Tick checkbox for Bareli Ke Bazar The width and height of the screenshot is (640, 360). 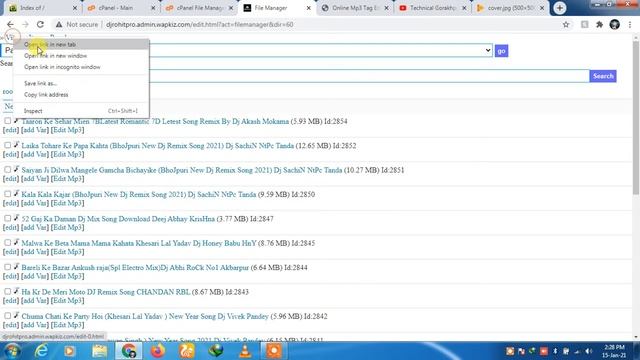pos(7,267)
